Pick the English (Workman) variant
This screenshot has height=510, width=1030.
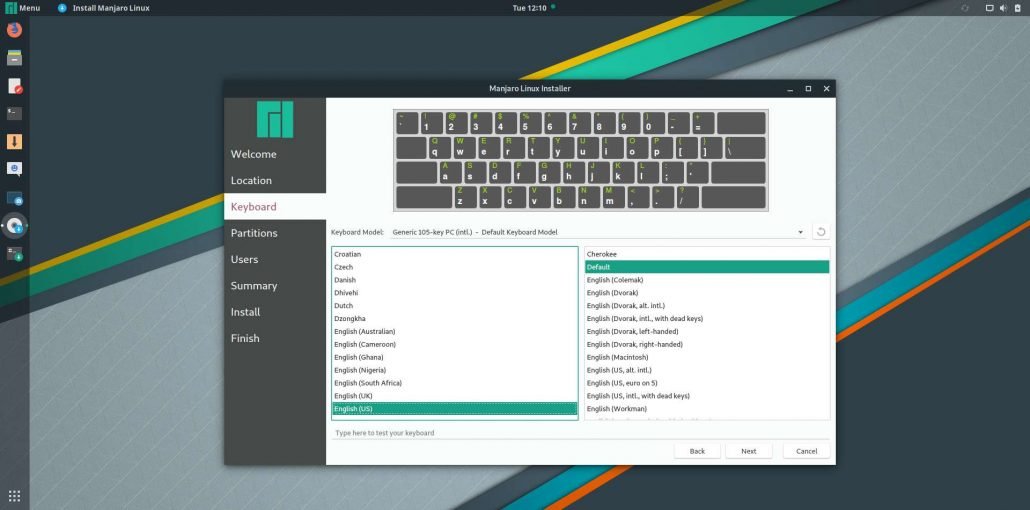[x=707, y=409]
